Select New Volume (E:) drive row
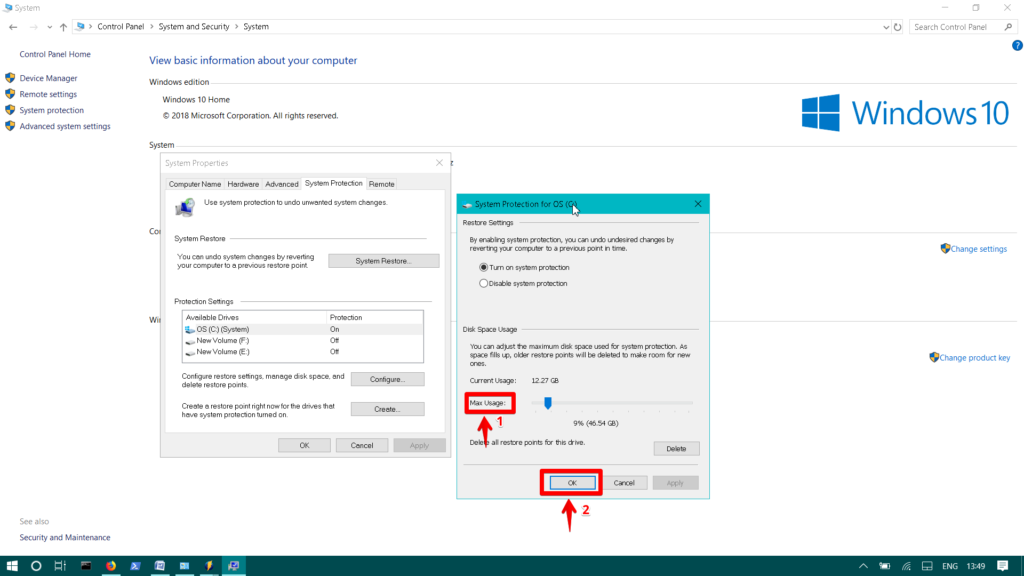Image resolution: width=1024 pixels, height=576 pixels. pyautogui.click(x=303, y=351)
